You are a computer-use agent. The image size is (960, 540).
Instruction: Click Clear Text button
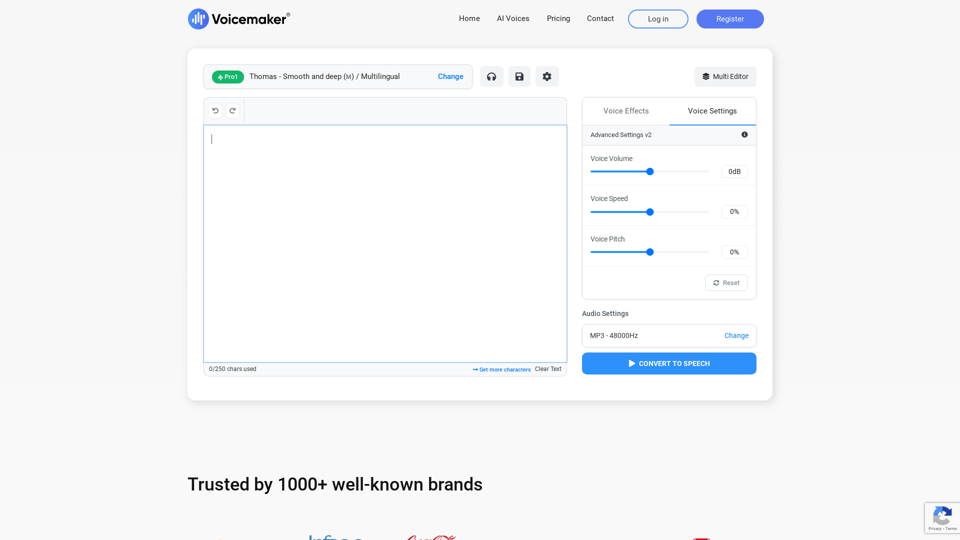[x=548, y=369]
